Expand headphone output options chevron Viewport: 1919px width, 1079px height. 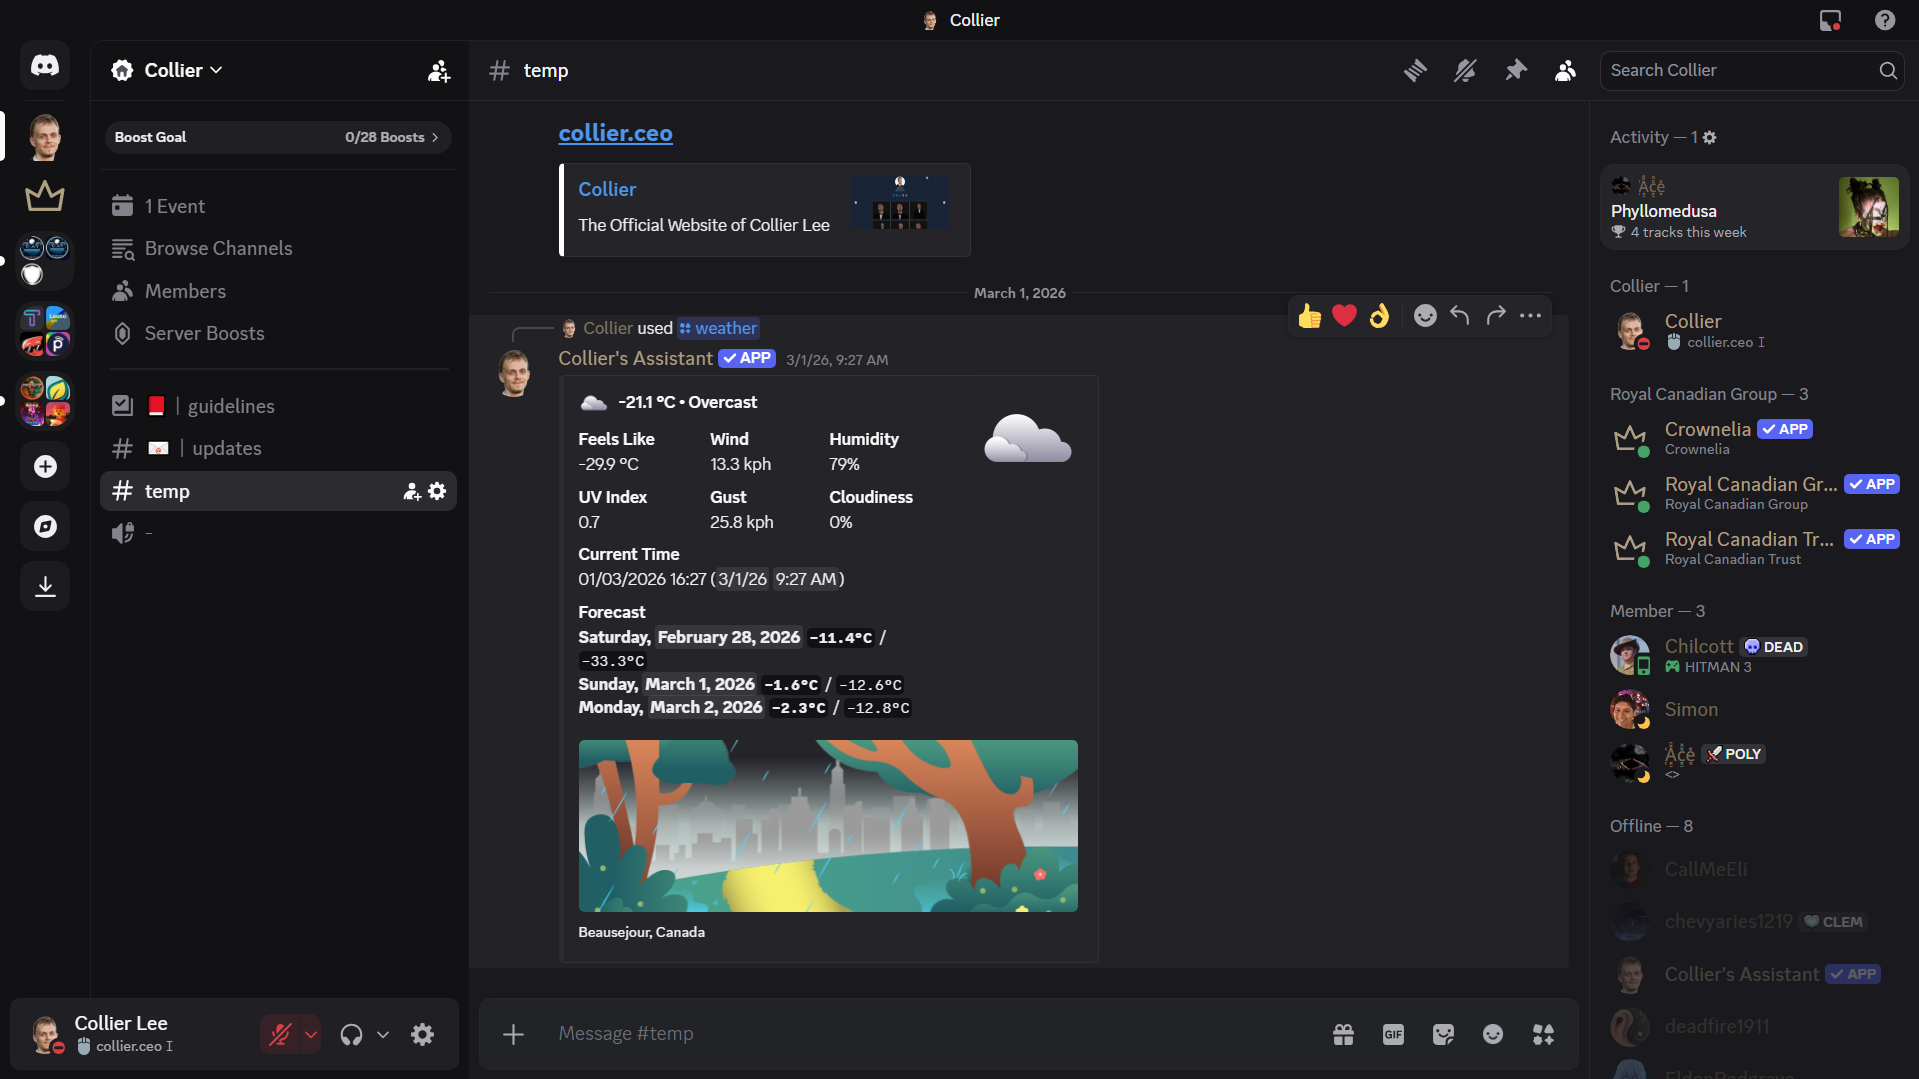click(383, 1034)
